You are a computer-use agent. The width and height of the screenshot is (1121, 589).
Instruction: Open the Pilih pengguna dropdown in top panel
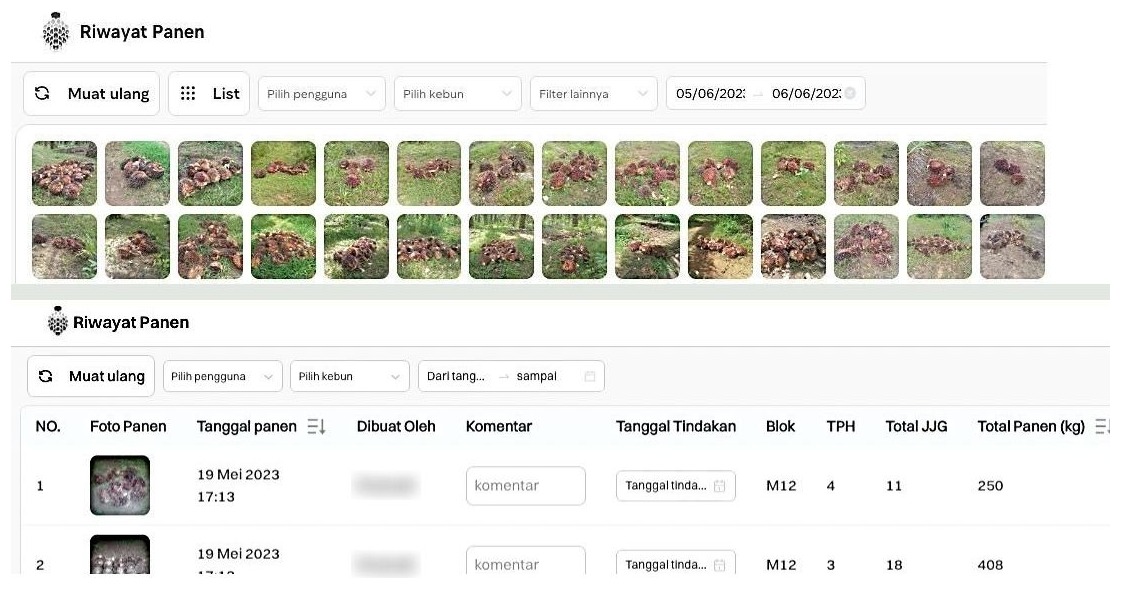point(322,94)
